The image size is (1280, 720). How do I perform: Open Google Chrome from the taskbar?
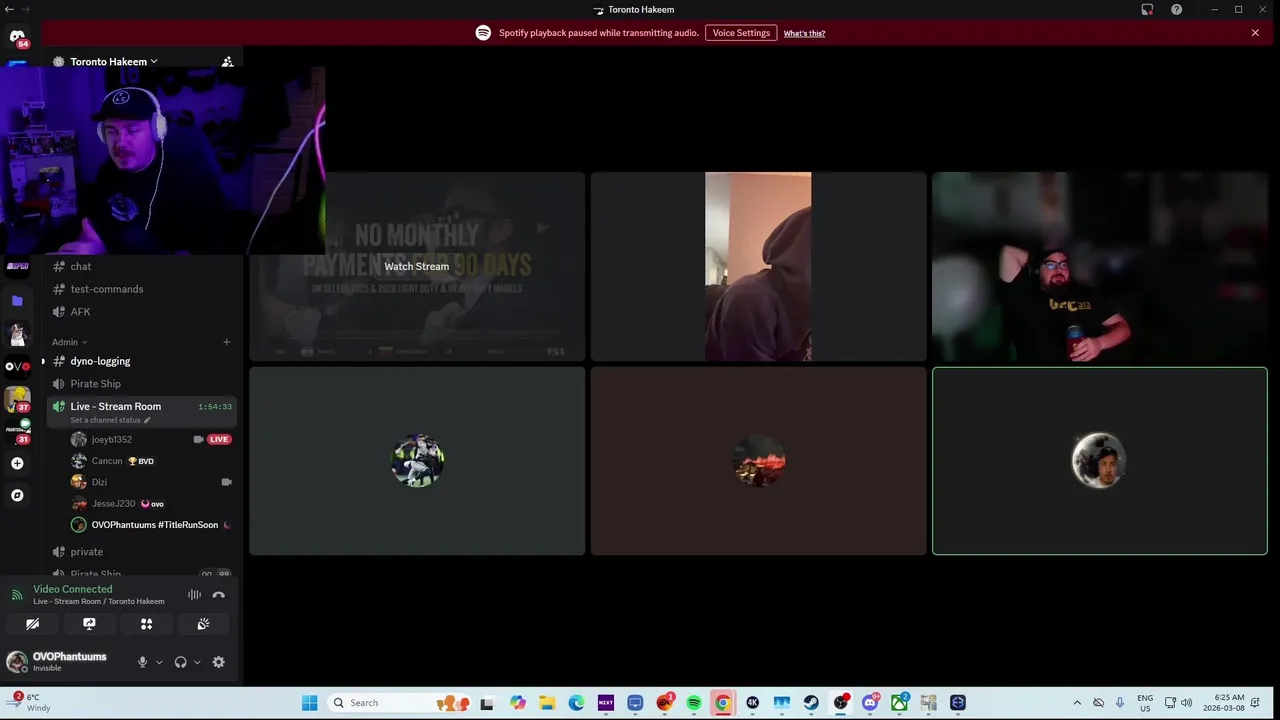pyautogui.click(x=722, y=703)
